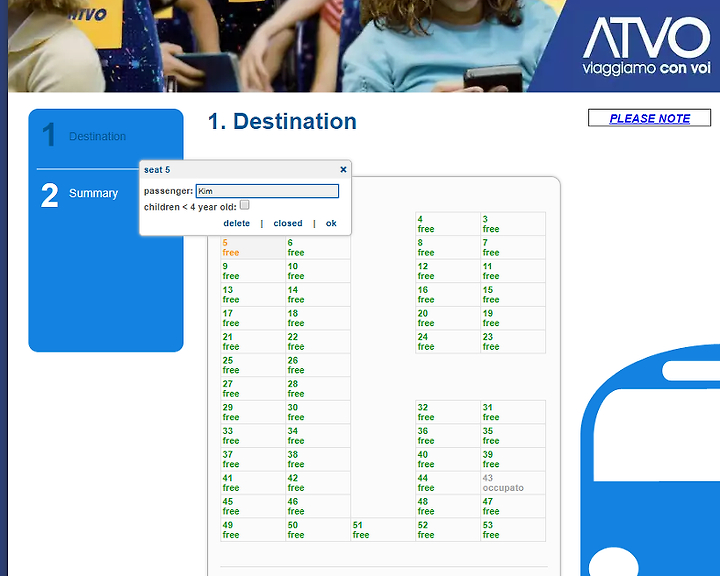Select seat 44 free

click(x=448, y=483)
